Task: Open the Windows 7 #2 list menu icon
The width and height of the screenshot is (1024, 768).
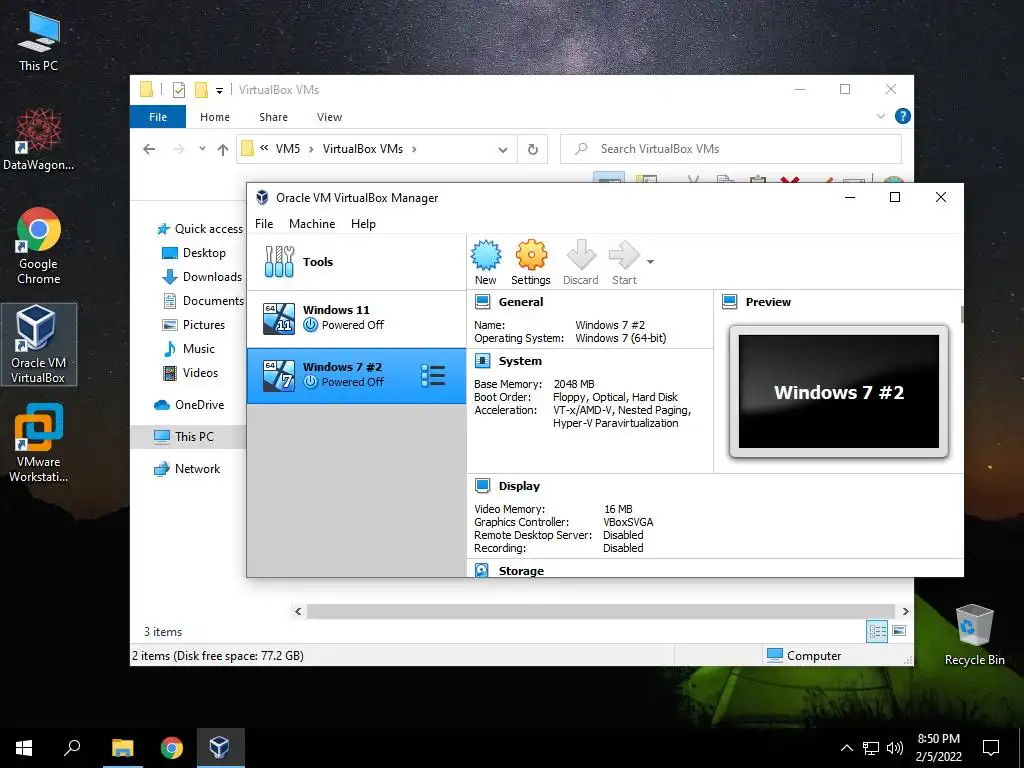Action: click(x=433, y=376)
